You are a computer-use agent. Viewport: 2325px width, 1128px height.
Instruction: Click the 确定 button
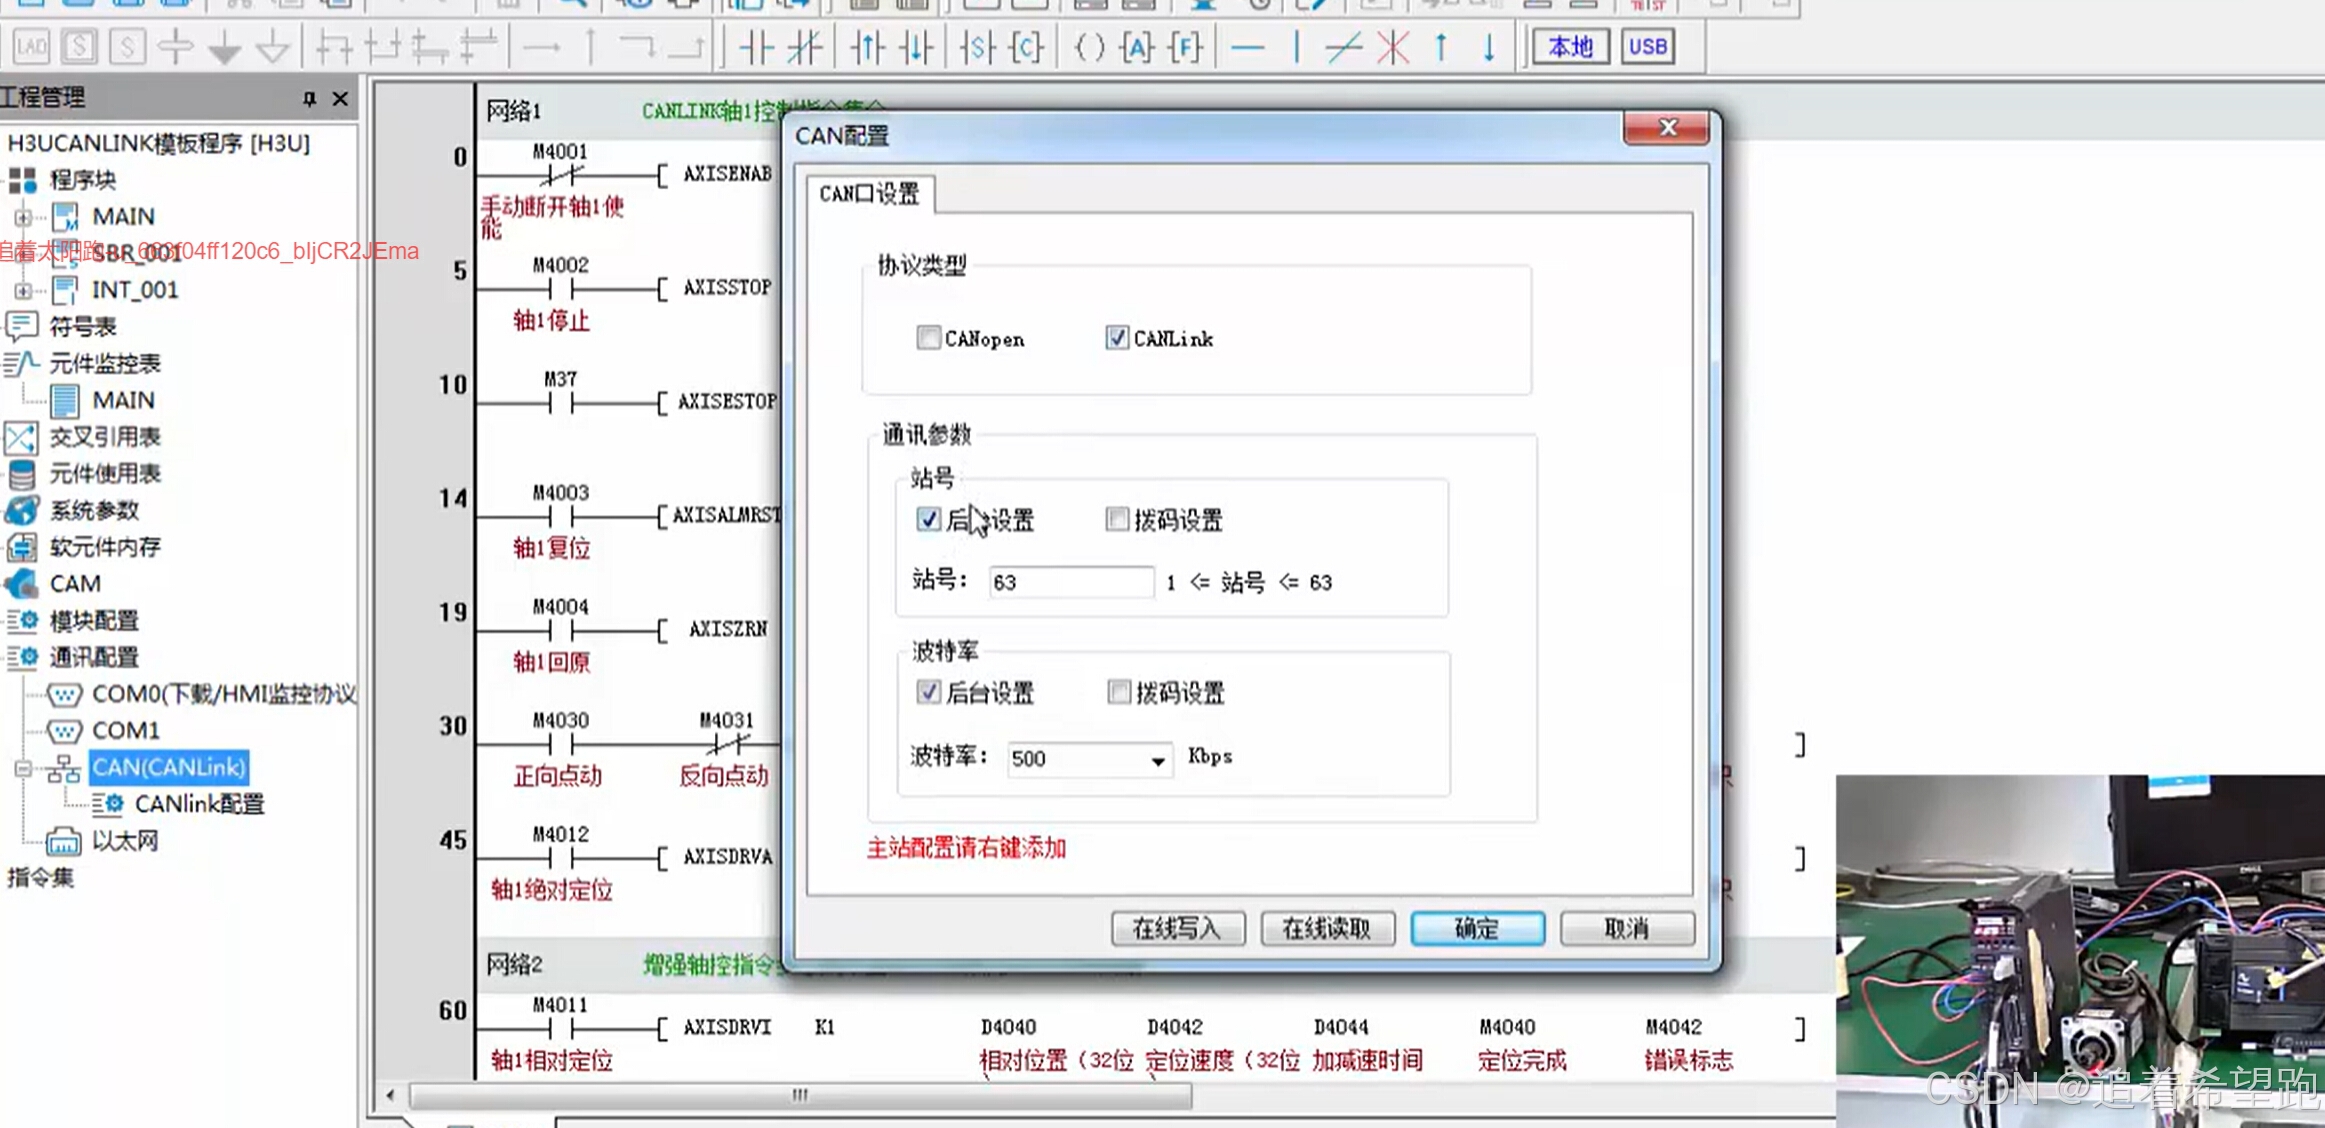tap(1477, 928)
